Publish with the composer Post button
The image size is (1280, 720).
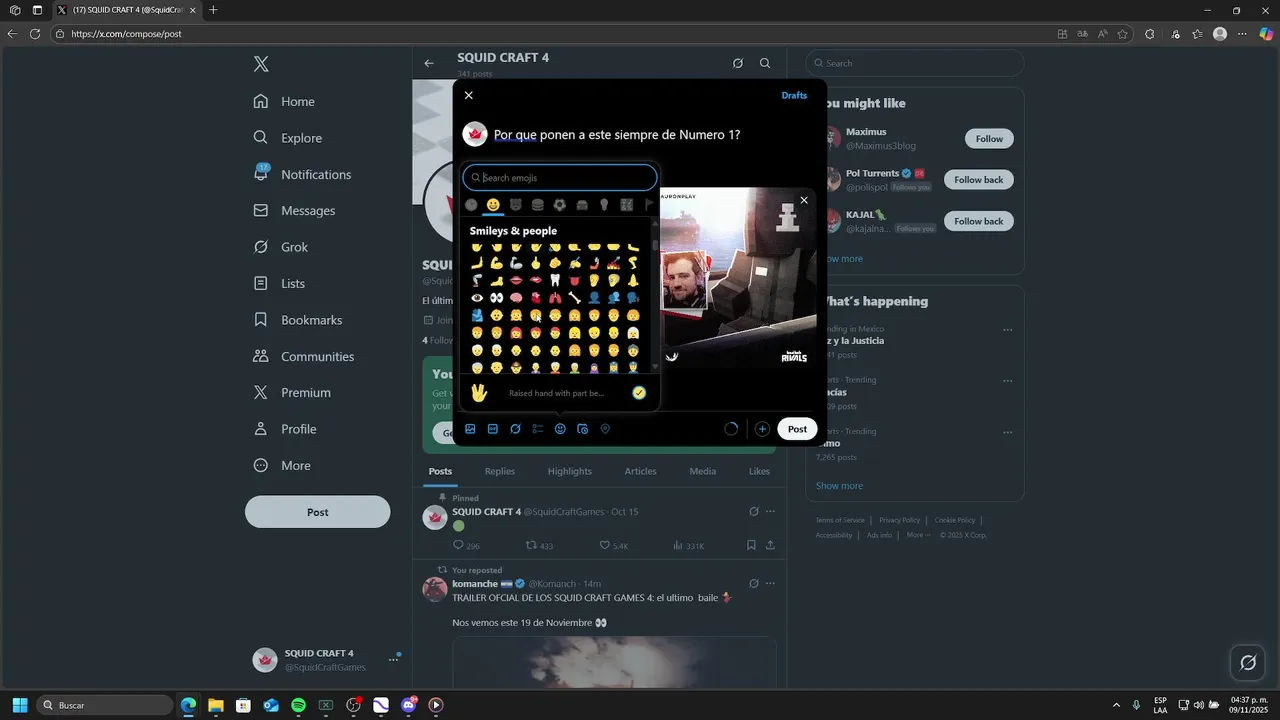(797, 429)
